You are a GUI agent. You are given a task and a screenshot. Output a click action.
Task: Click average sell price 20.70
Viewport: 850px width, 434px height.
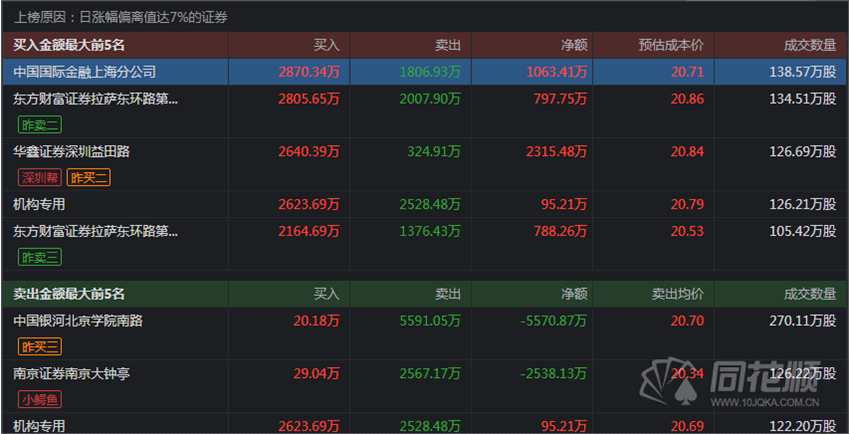pyautogui.click(x=687, y=321)
